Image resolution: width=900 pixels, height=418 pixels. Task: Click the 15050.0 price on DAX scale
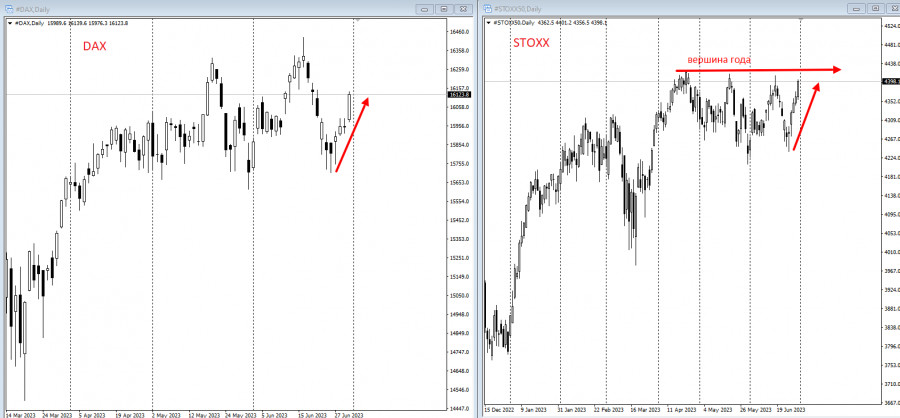click(460, 296)
